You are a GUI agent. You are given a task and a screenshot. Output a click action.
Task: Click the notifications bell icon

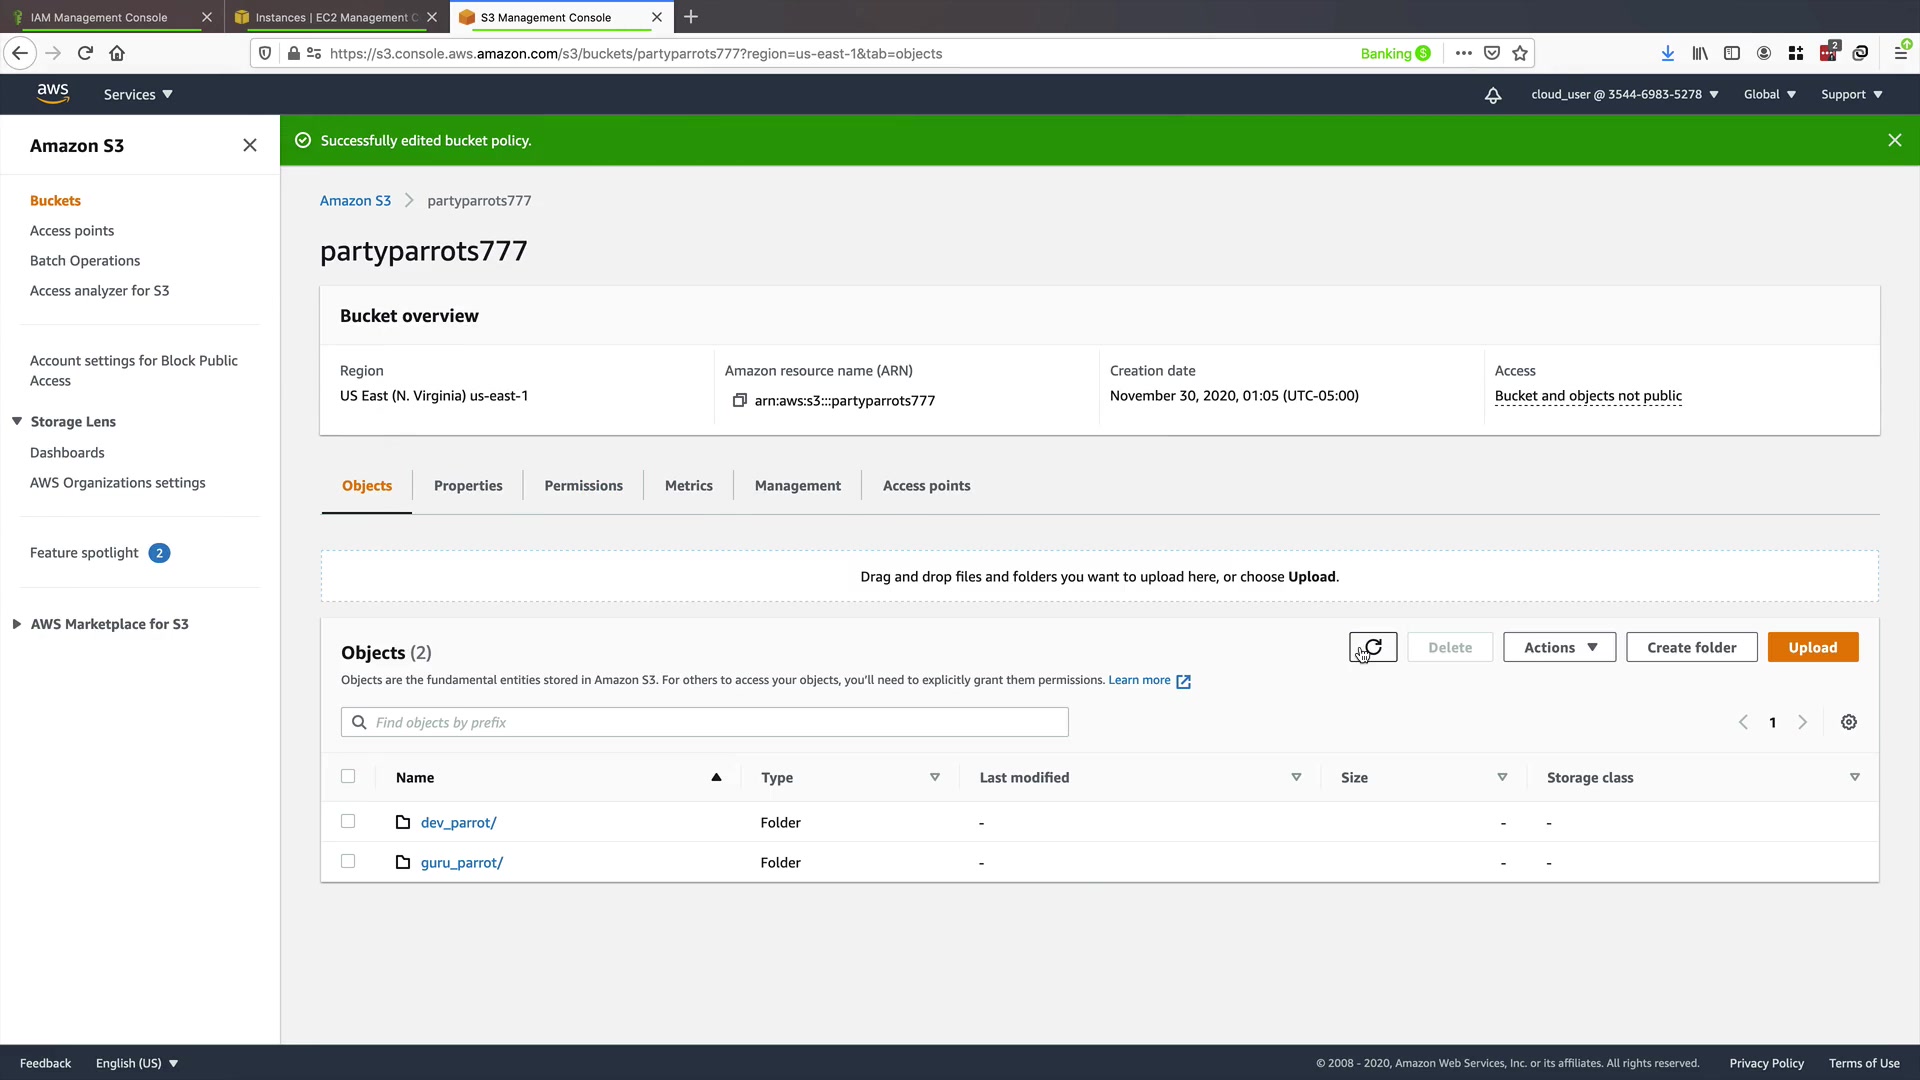coord(1493,95)
